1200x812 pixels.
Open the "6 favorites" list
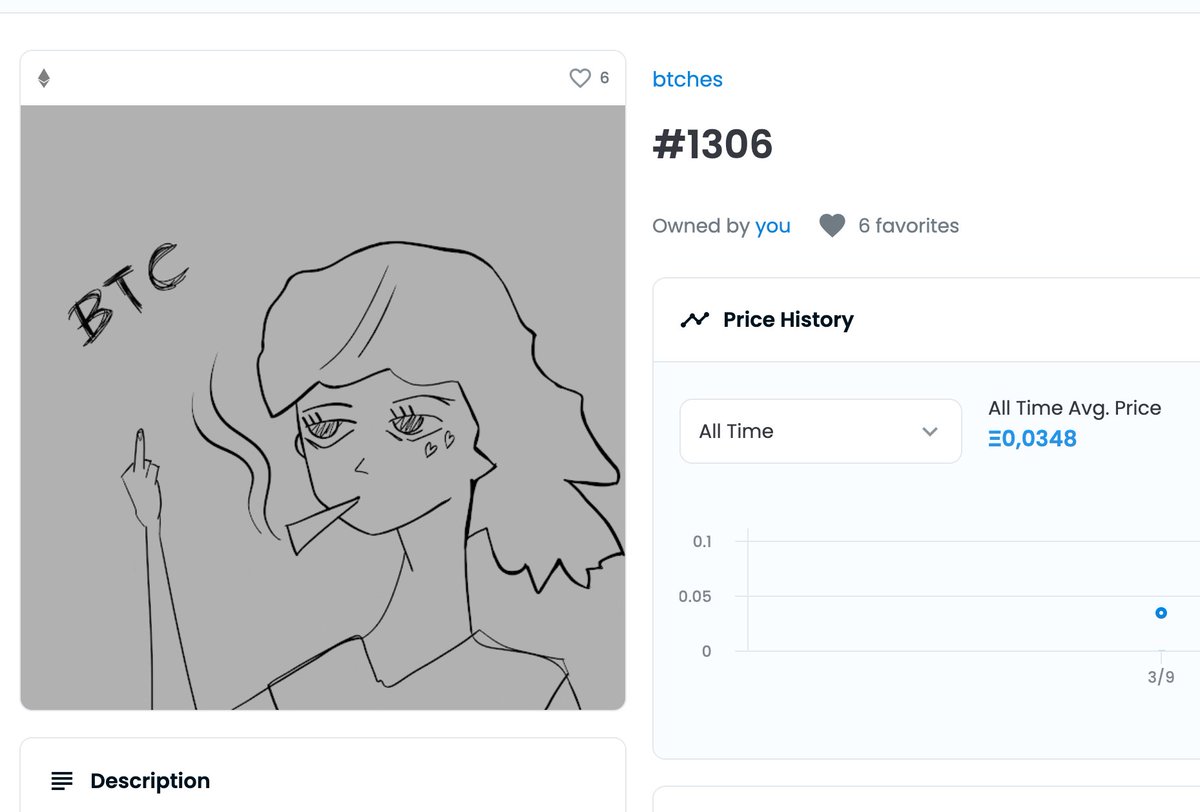click(908, 226)
